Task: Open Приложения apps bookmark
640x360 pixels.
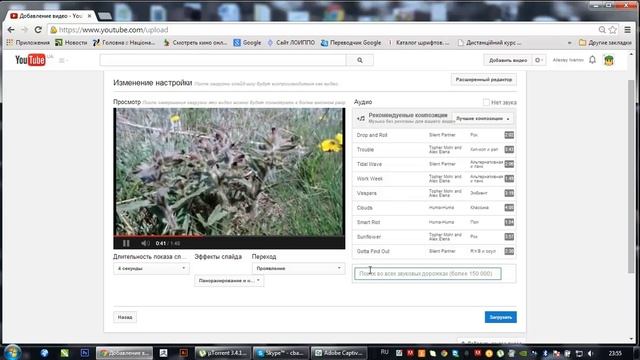Action: [x=28, y=42]
